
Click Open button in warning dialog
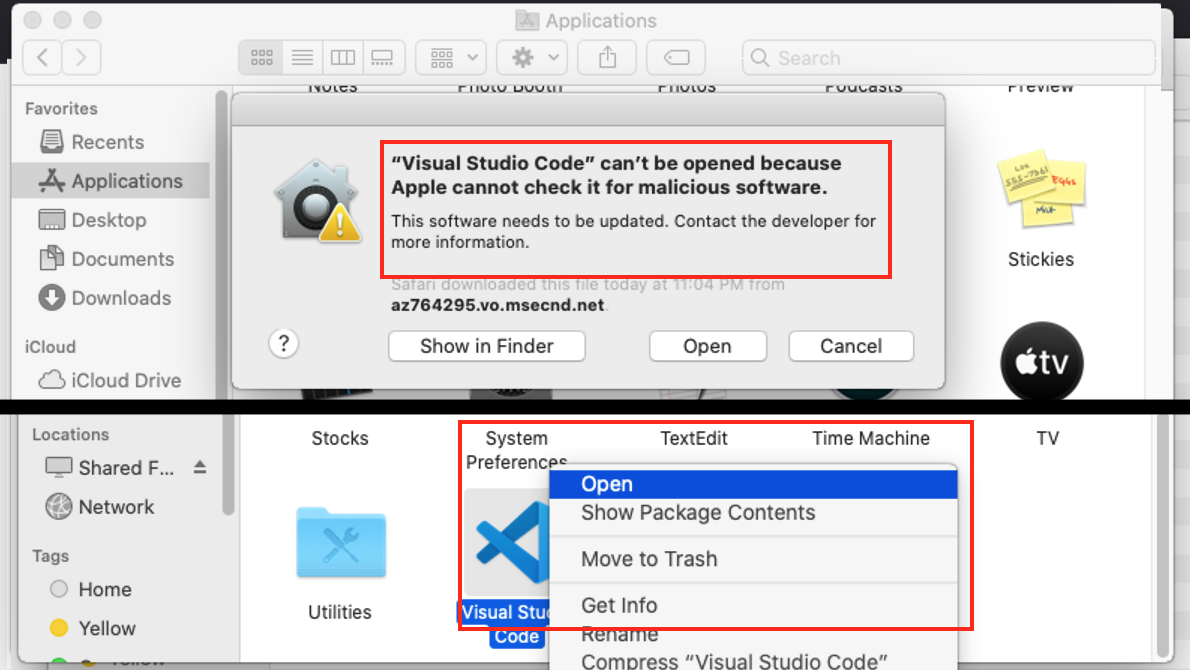click(x=707, y=346)
